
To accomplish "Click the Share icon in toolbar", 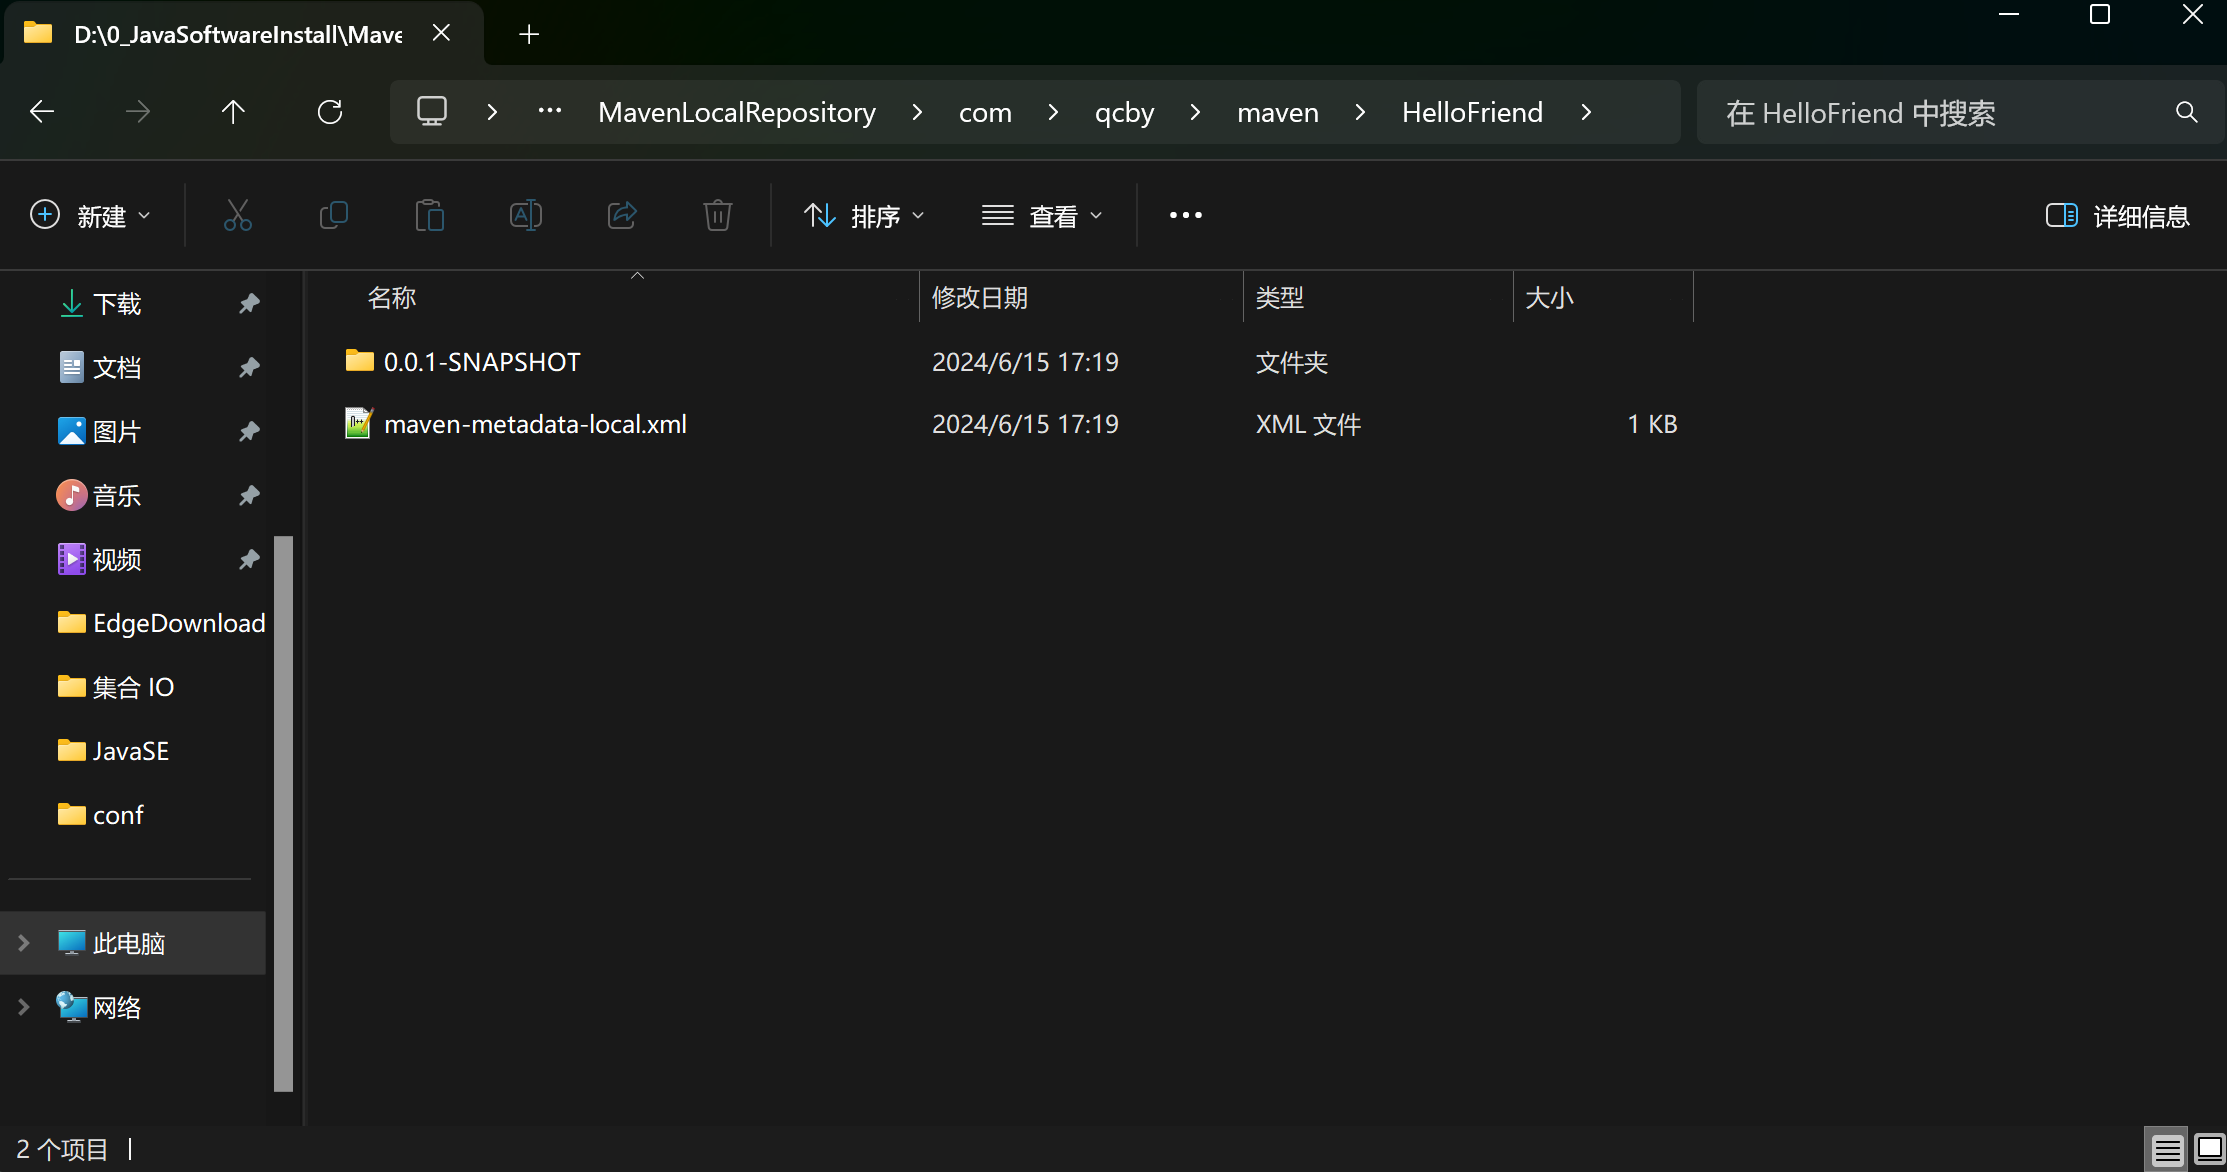I will tap(622, 215).
